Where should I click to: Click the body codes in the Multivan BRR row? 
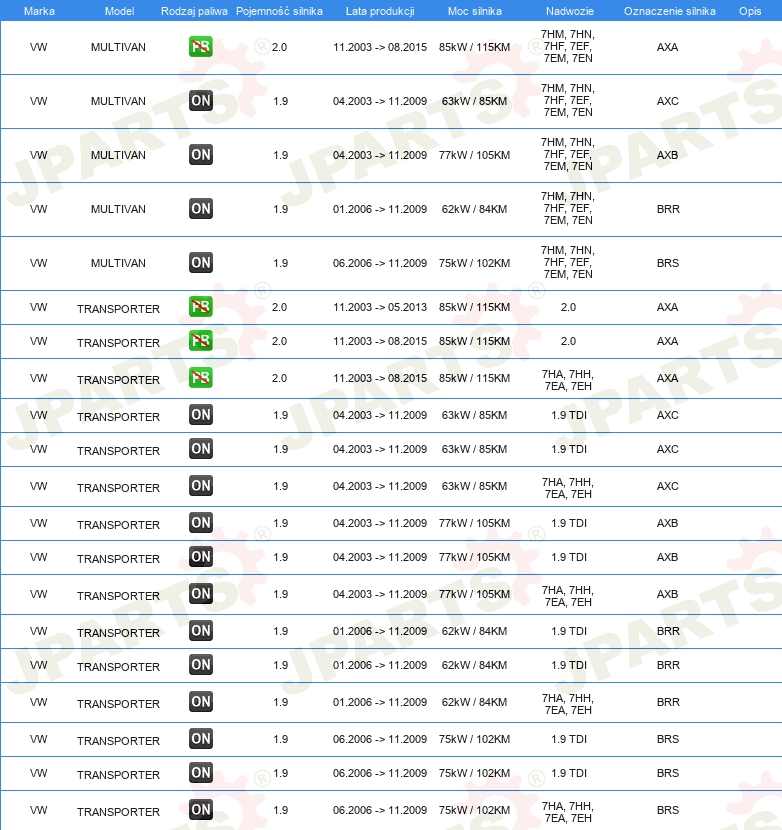[x=568, y=208]
